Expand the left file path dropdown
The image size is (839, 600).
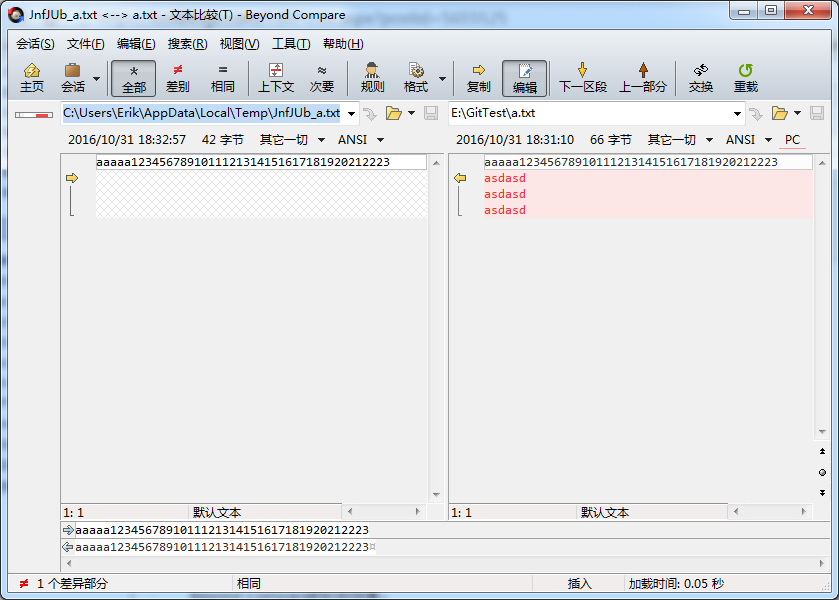351,113
